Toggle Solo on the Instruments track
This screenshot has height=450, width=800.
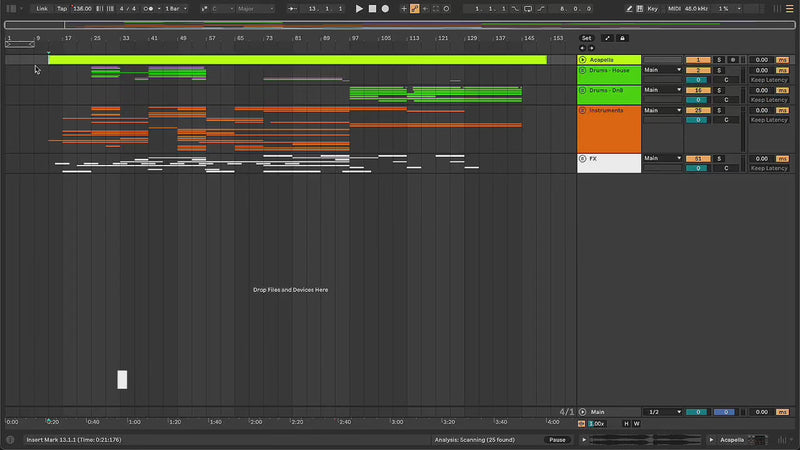pyautogui.click(x=718, y=110)
